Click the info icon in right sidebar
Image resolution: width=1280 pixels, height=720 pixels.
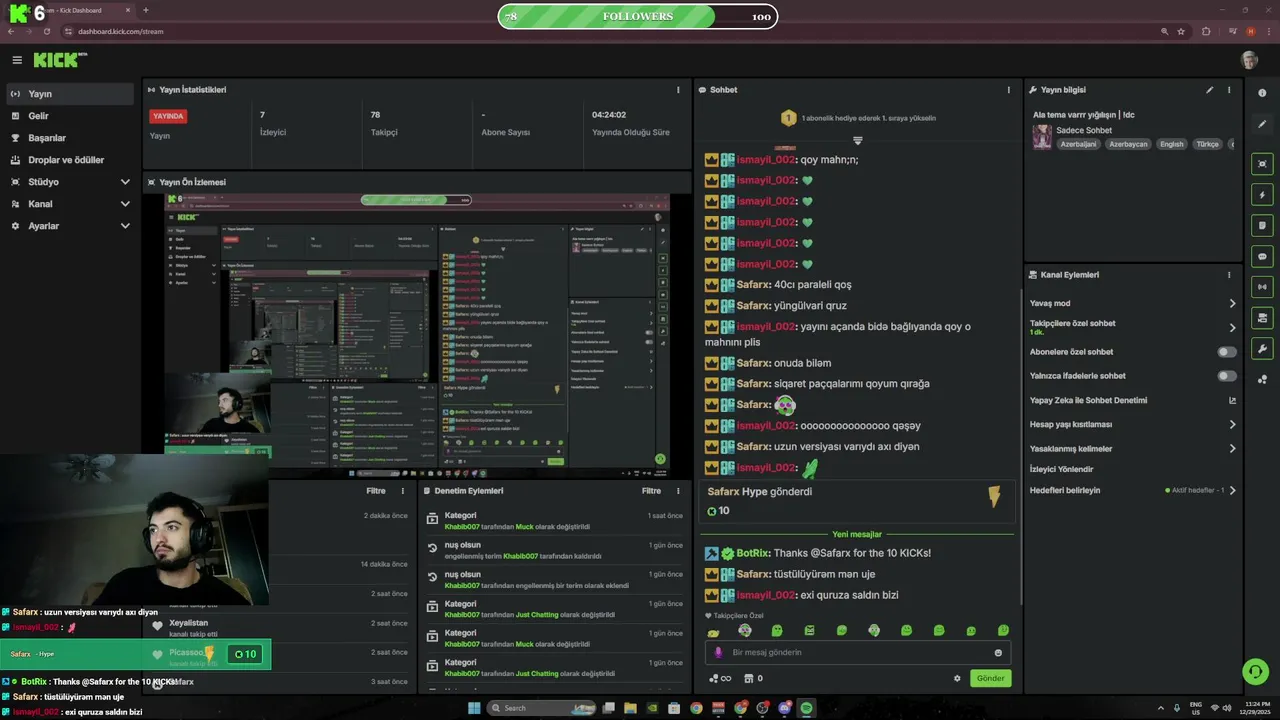pyautogui.click(x=1262, y=93)
